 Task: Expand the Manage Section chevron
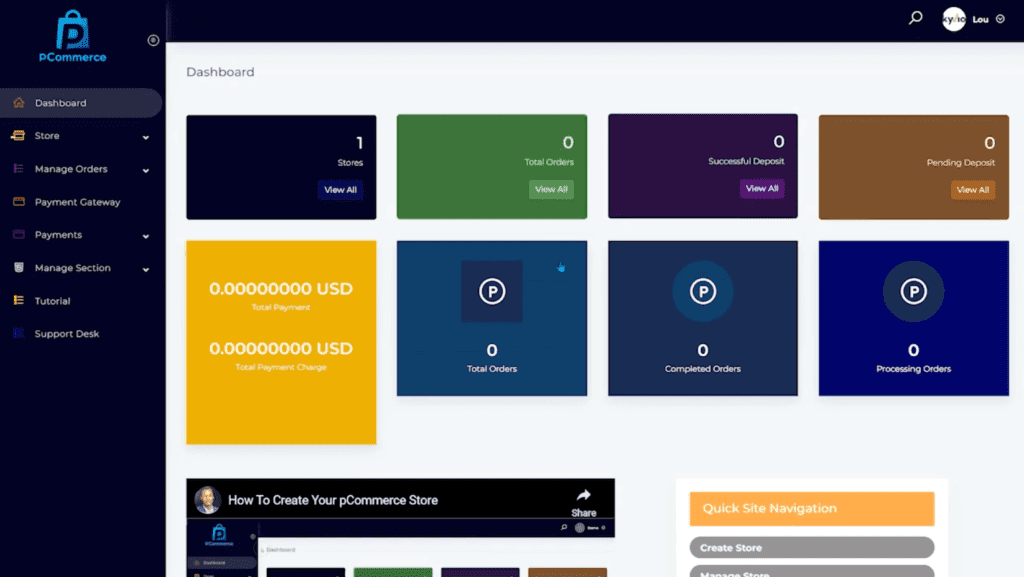146,270
